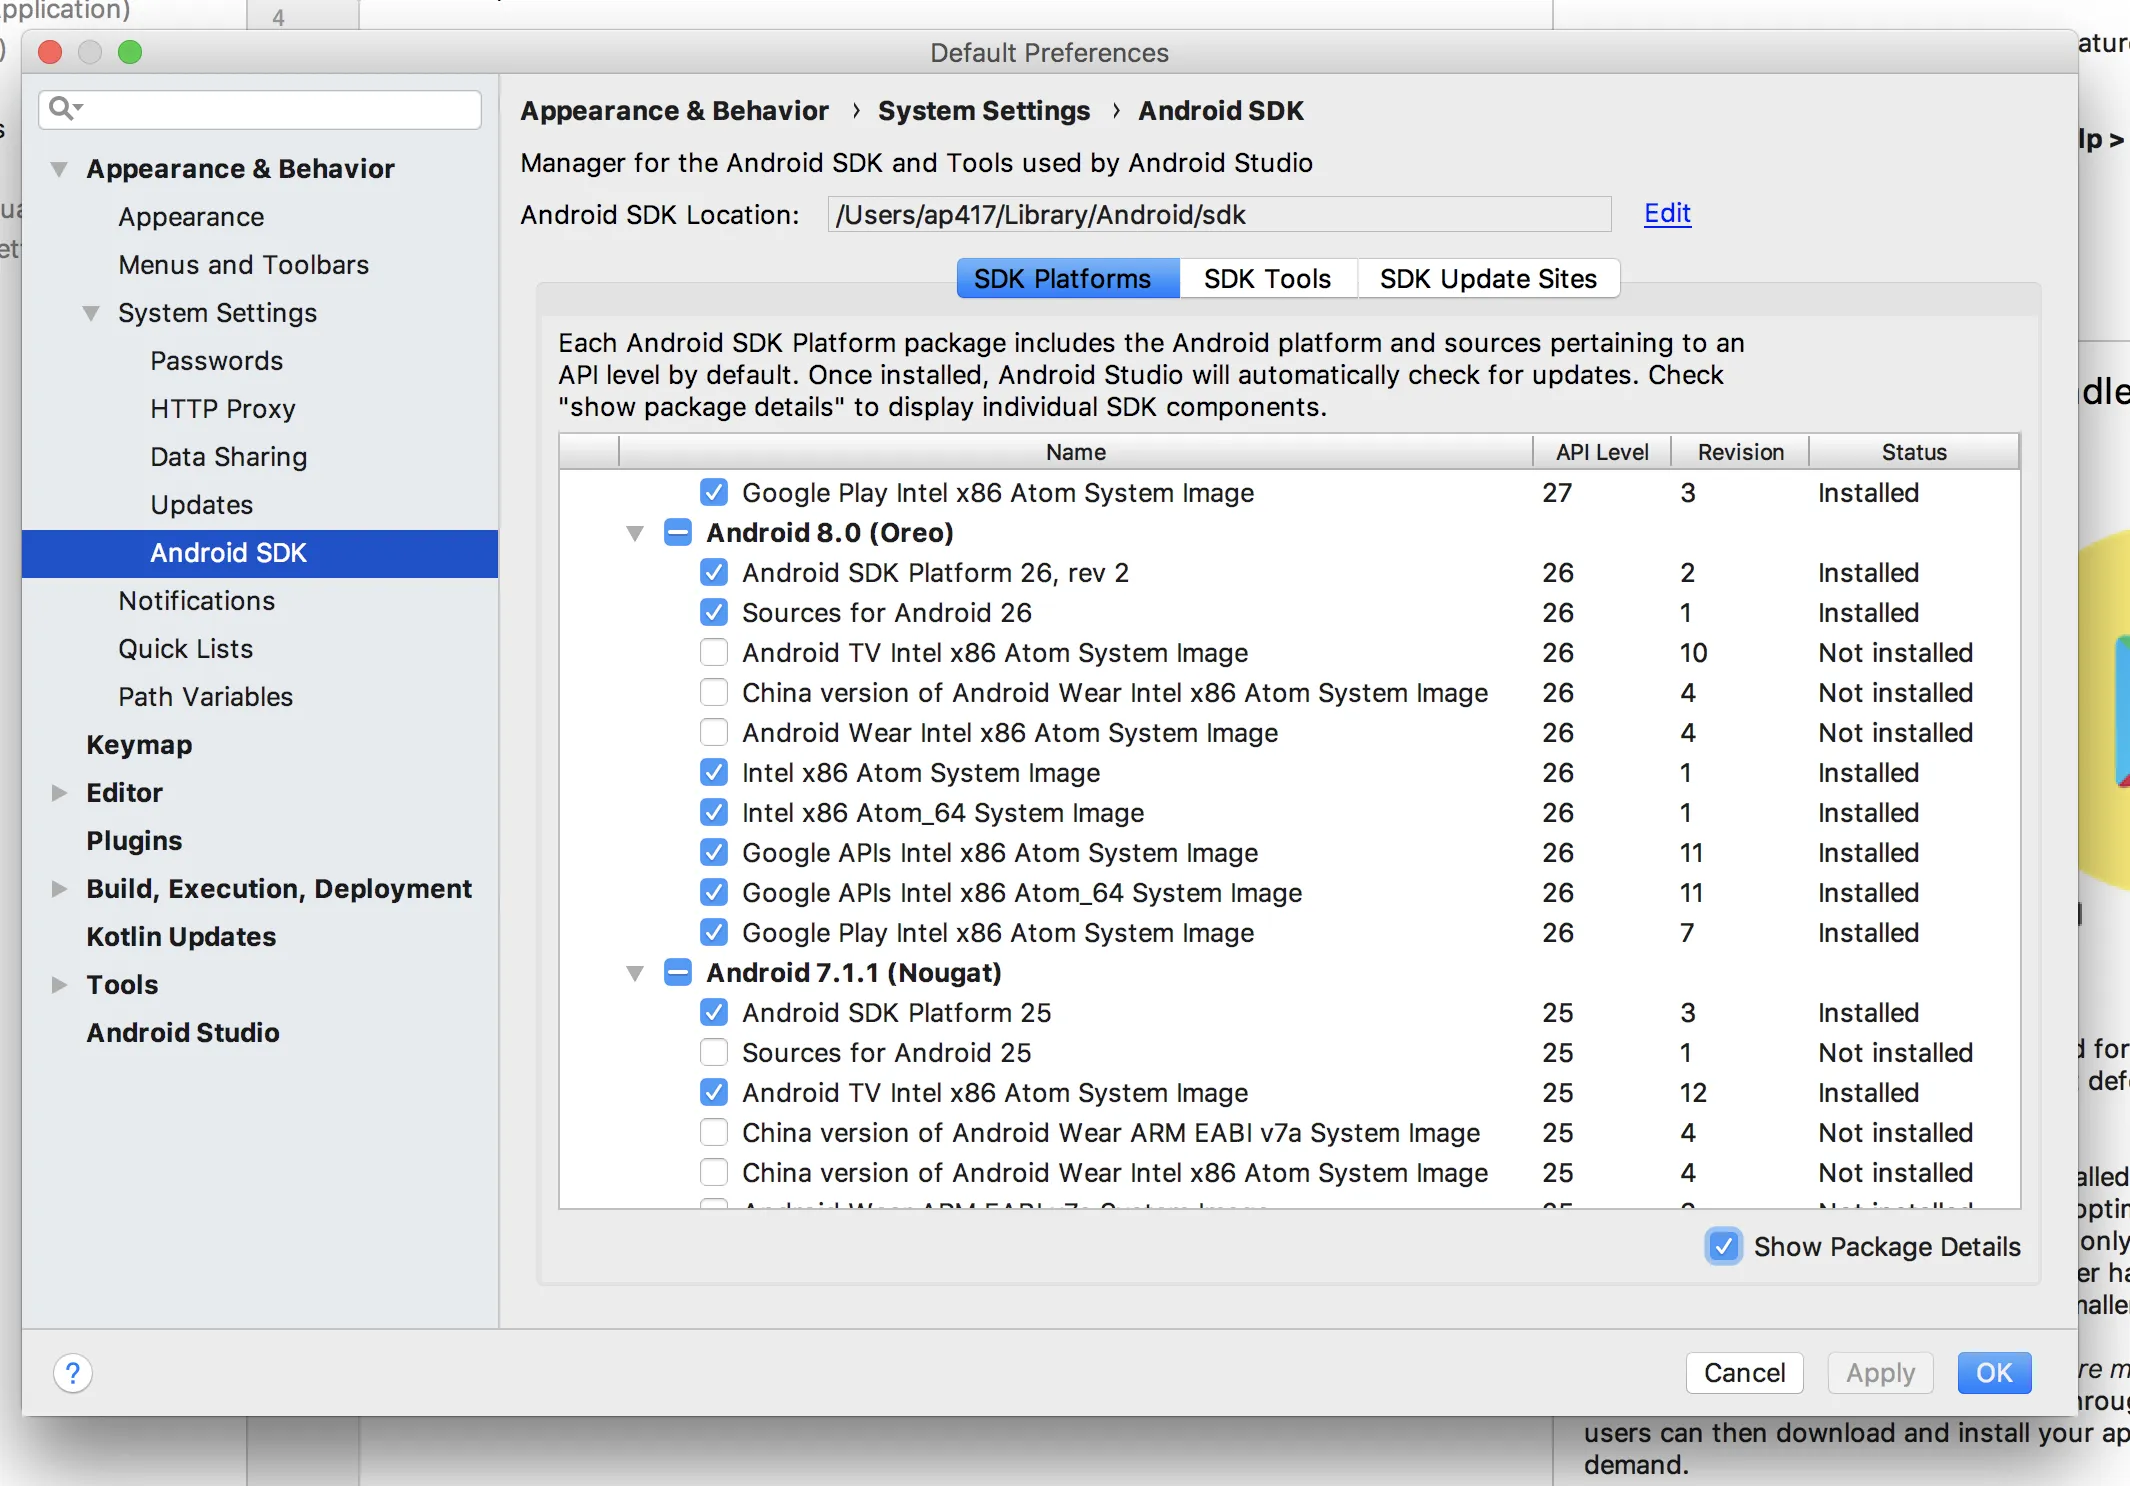Viewport: 2130px width, 1486px height.
Task: Open the SDK Update Sites tab
Action: pos(1487,278)
